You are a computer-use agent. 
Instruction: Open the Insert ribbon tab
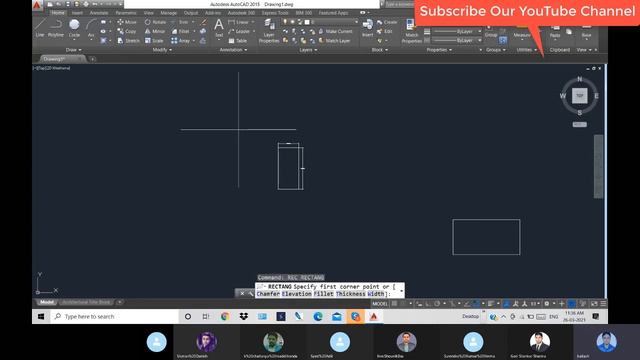[x=77, y=13]
